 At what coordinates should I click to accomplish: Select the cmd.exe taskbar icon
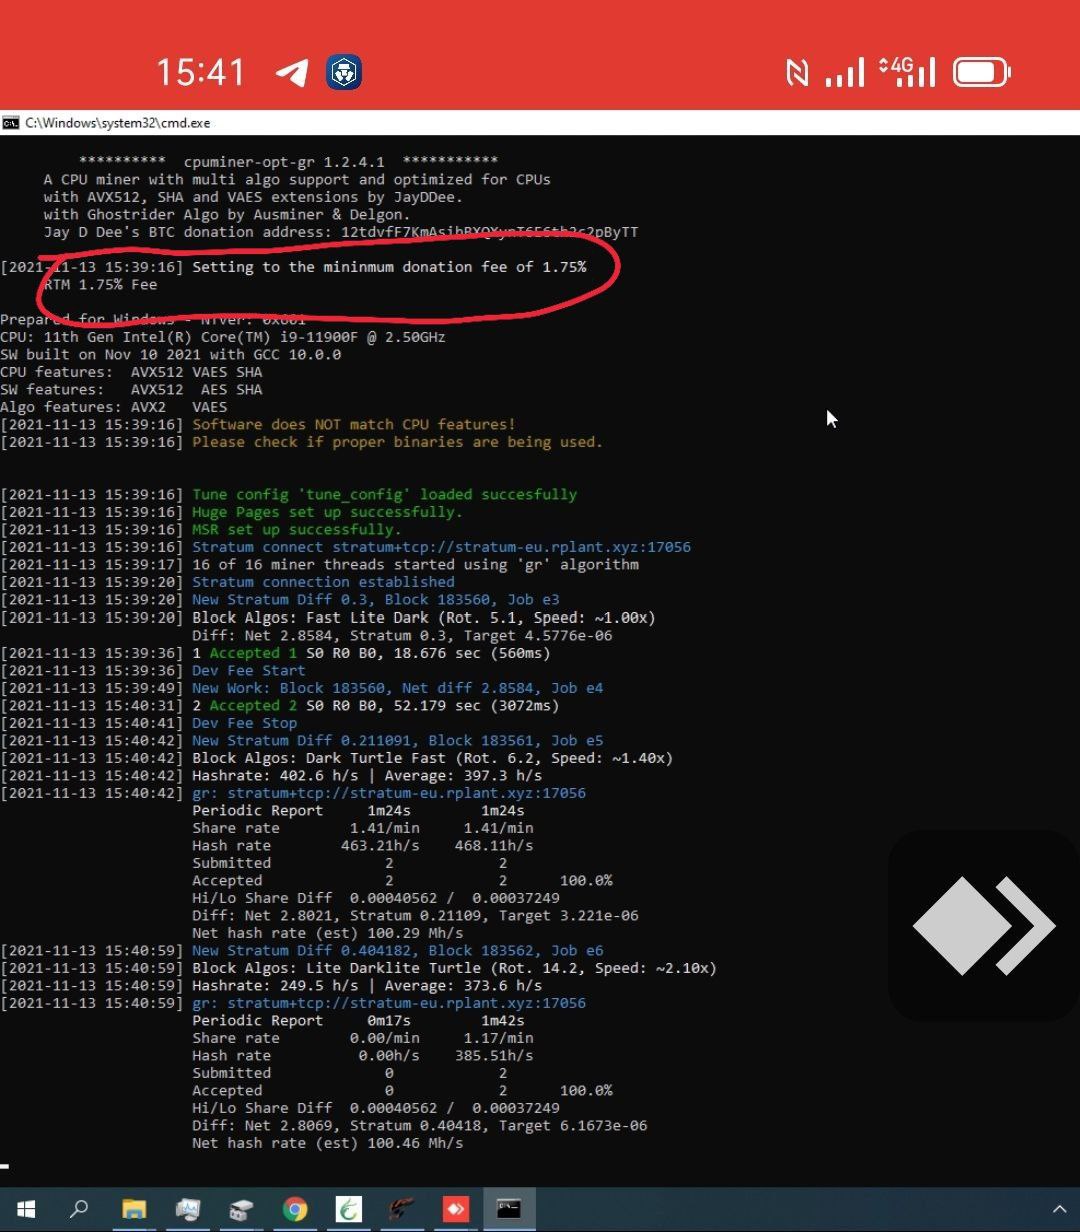tap(509, 1209)
